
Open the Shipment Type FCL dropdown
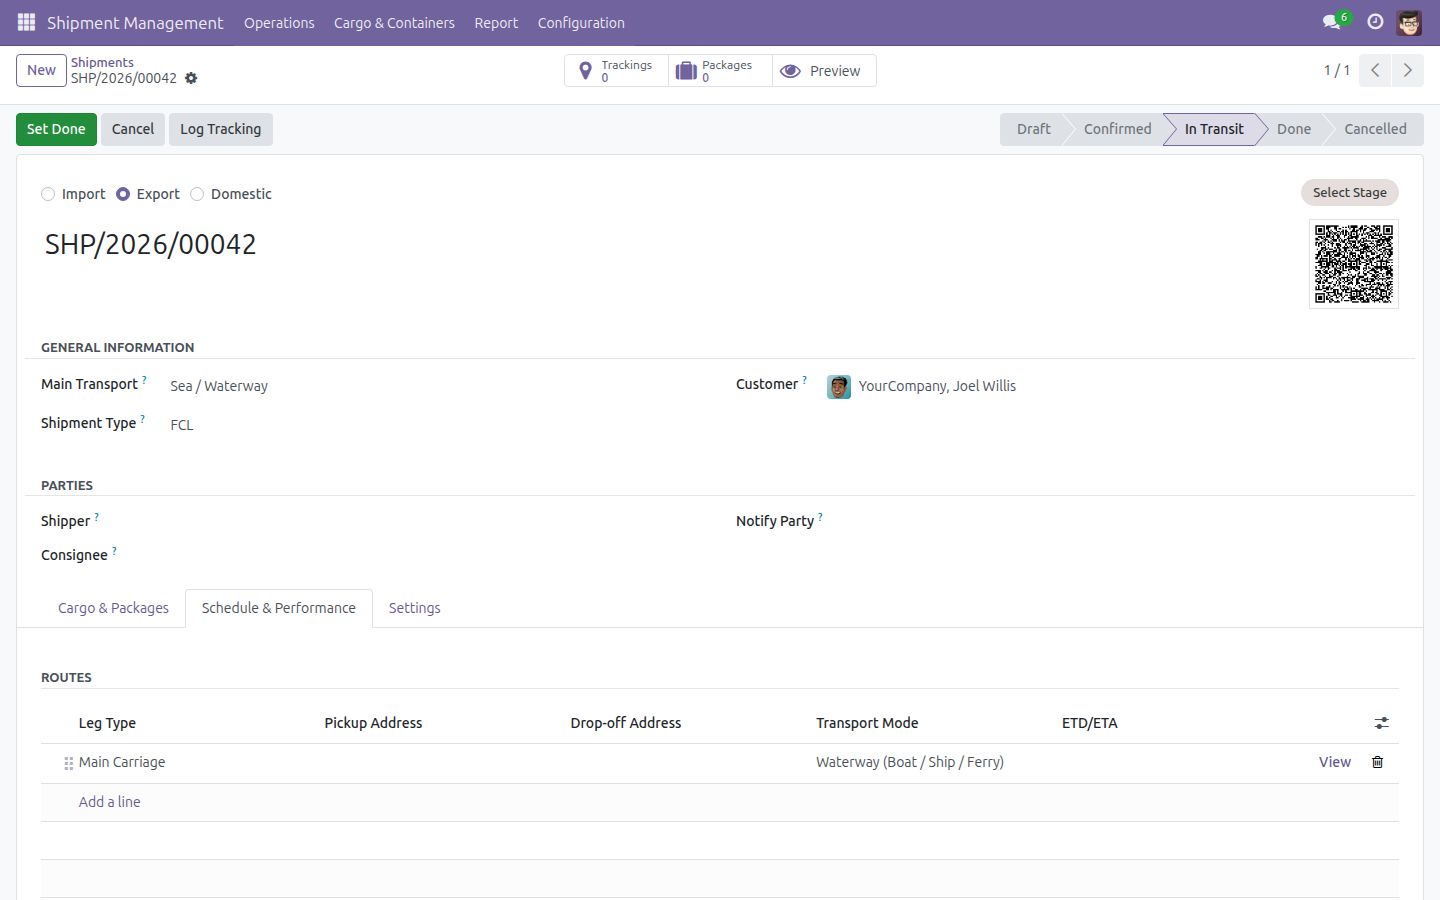[440, 425]
